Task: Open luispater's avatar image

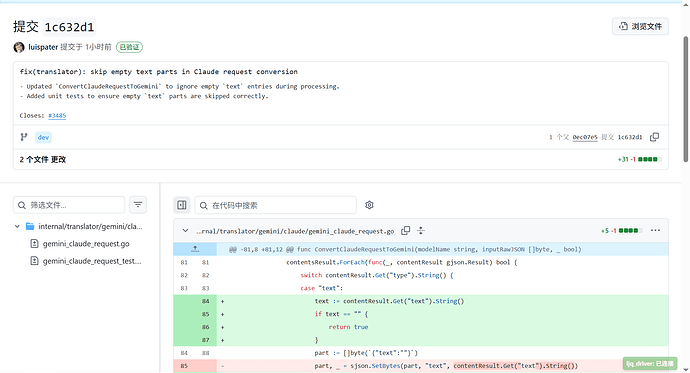Action: (19, 47)
